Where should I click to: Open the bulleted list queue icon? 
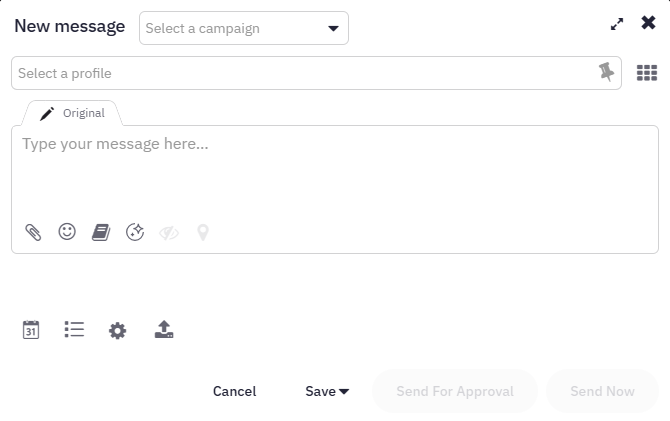click(74, 330)
